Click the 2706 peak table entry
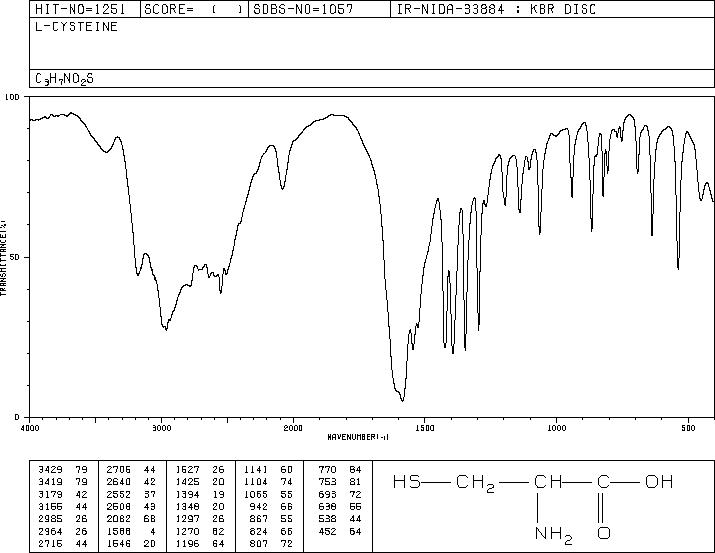Image resolution: width=715 pixels, height=553 pixels. [x=119, y=470]
